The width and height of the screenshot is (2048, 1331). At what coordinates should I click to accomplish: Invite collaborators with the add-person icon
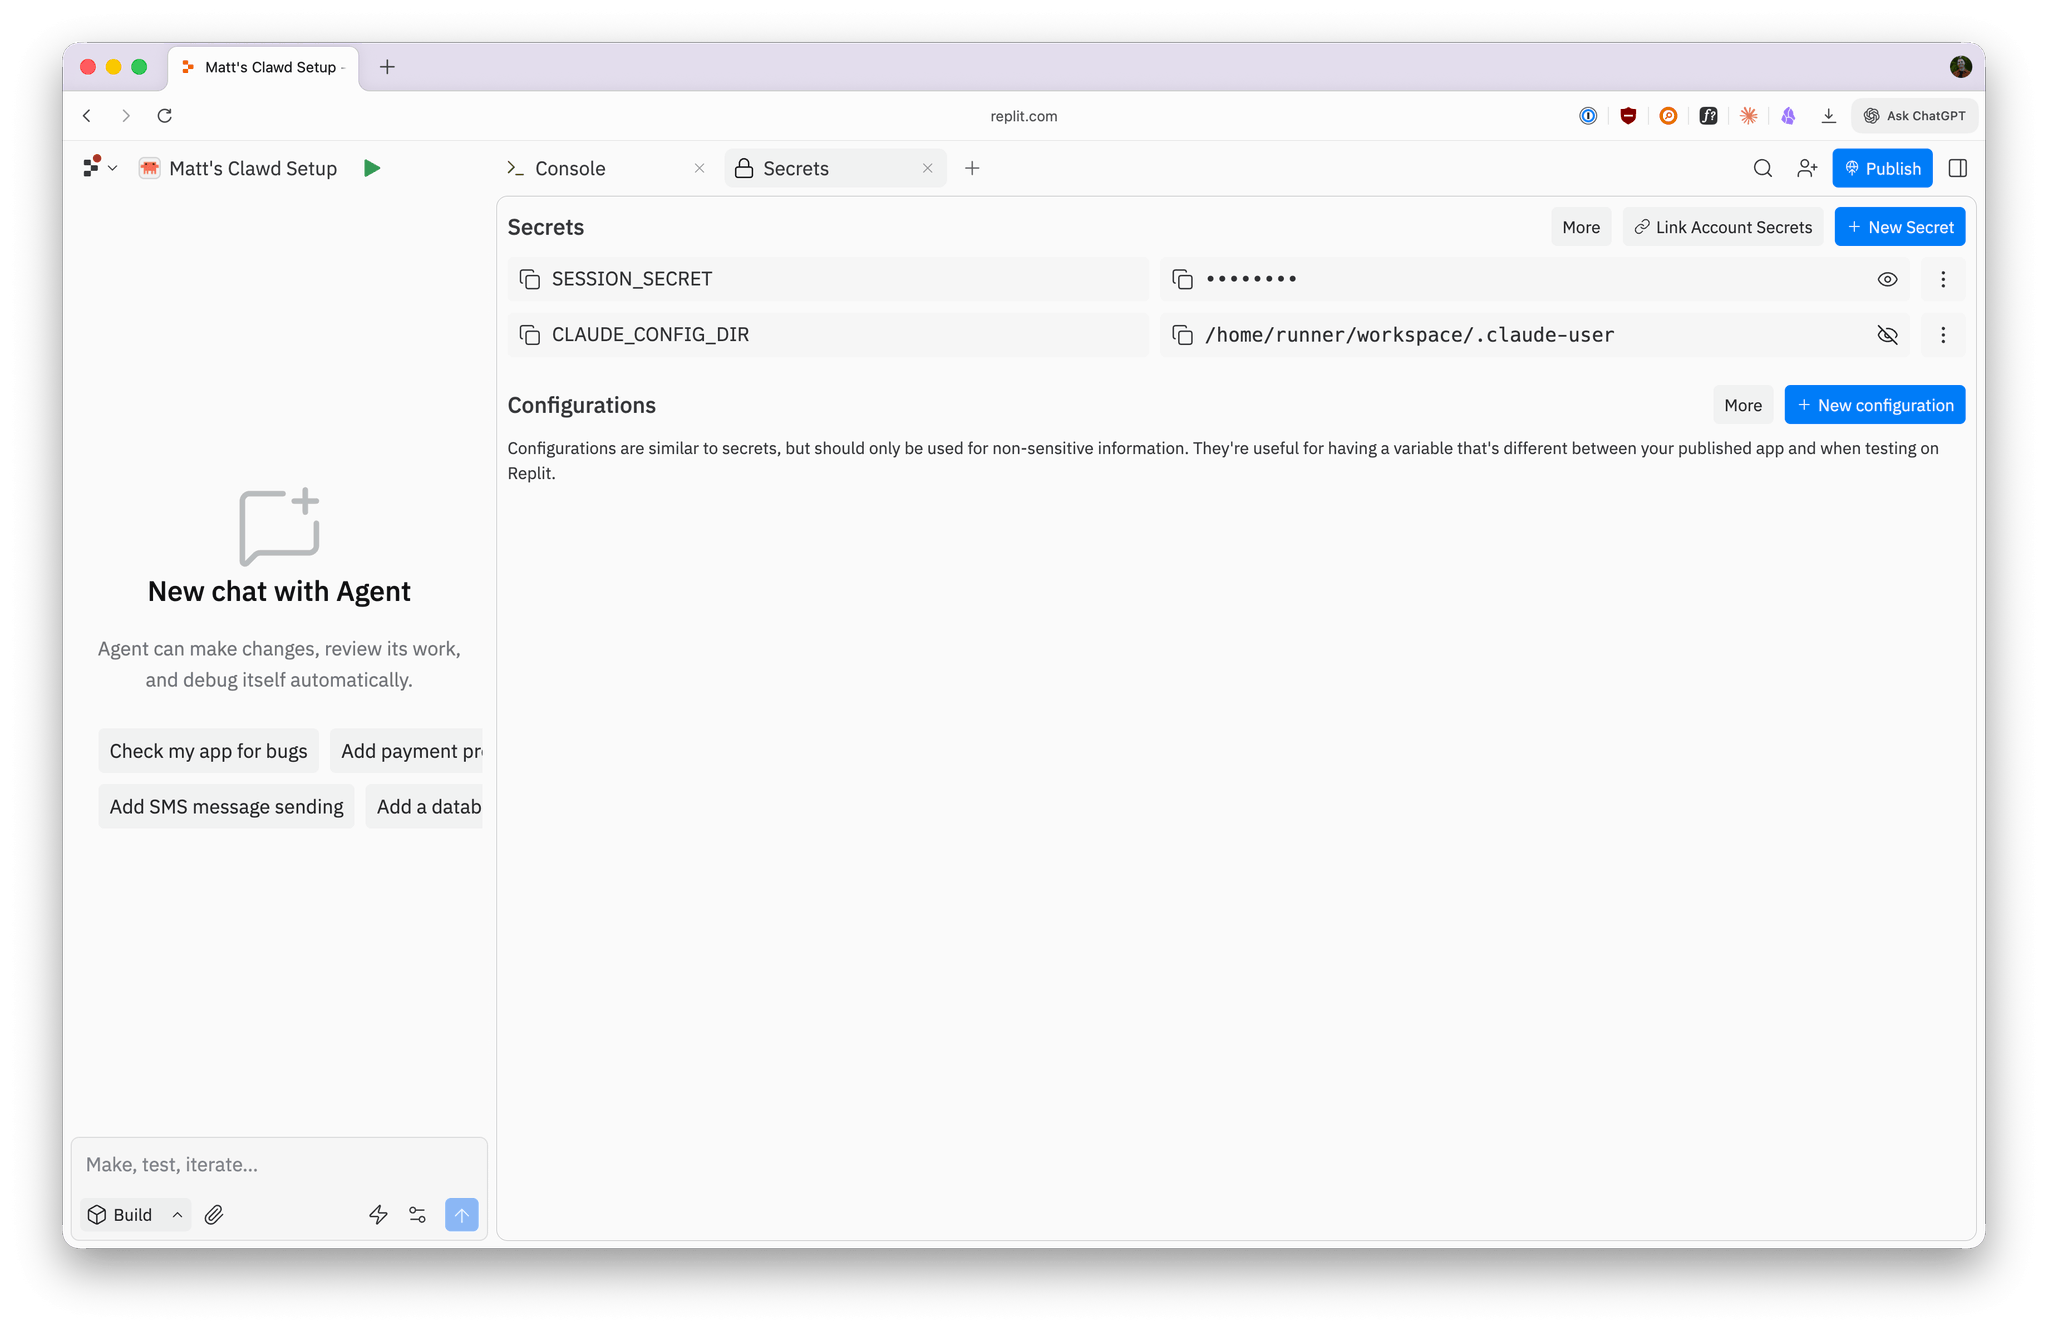[1807, 168]
